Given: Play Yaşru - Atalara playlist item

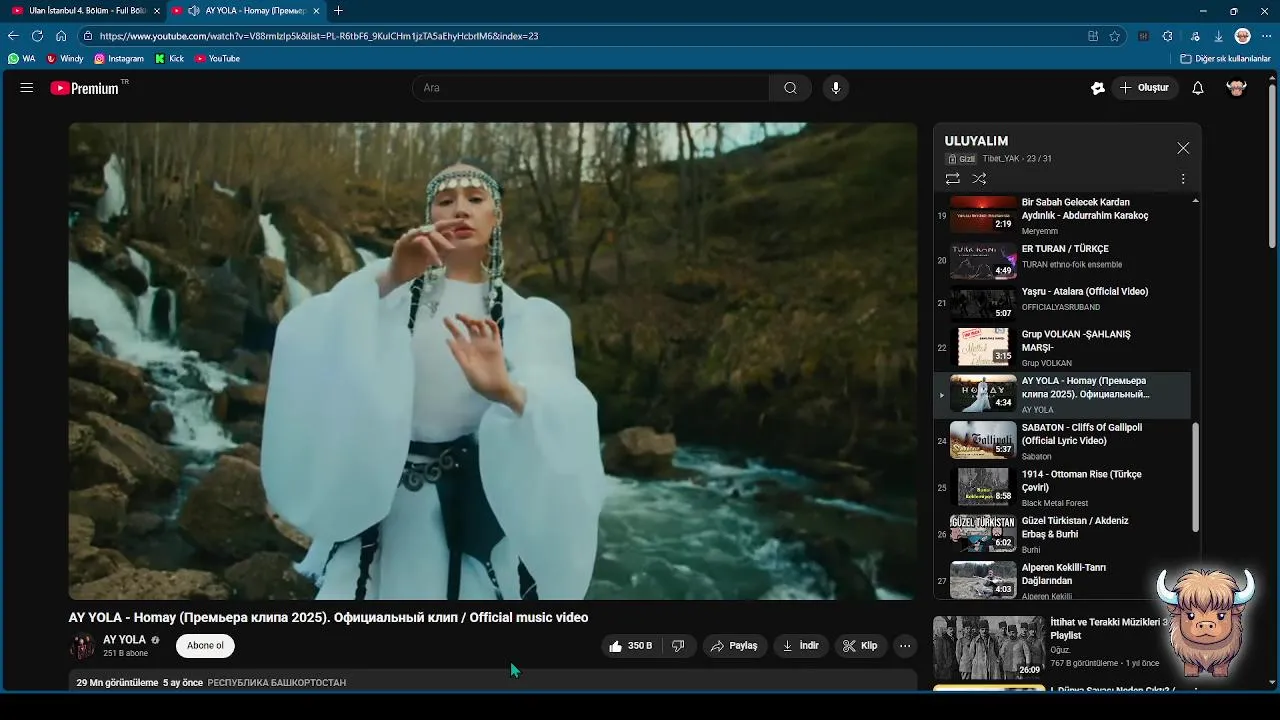Looking at the screenshot, I should (x=1062, y=303).
